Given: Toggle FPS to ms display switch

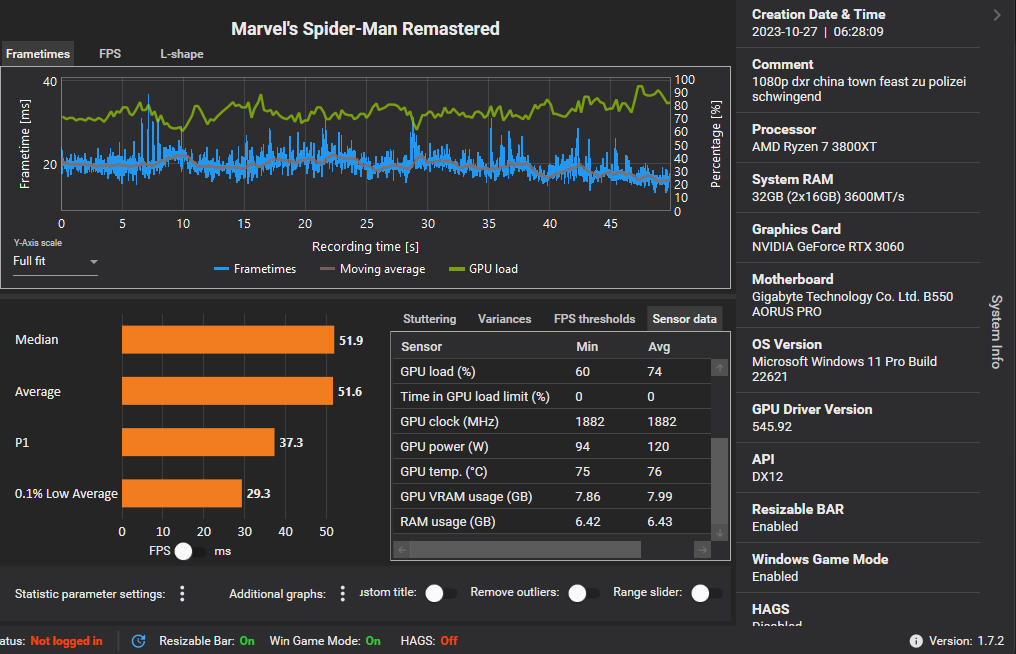Looking at the screenshot, I should [189, 551].
